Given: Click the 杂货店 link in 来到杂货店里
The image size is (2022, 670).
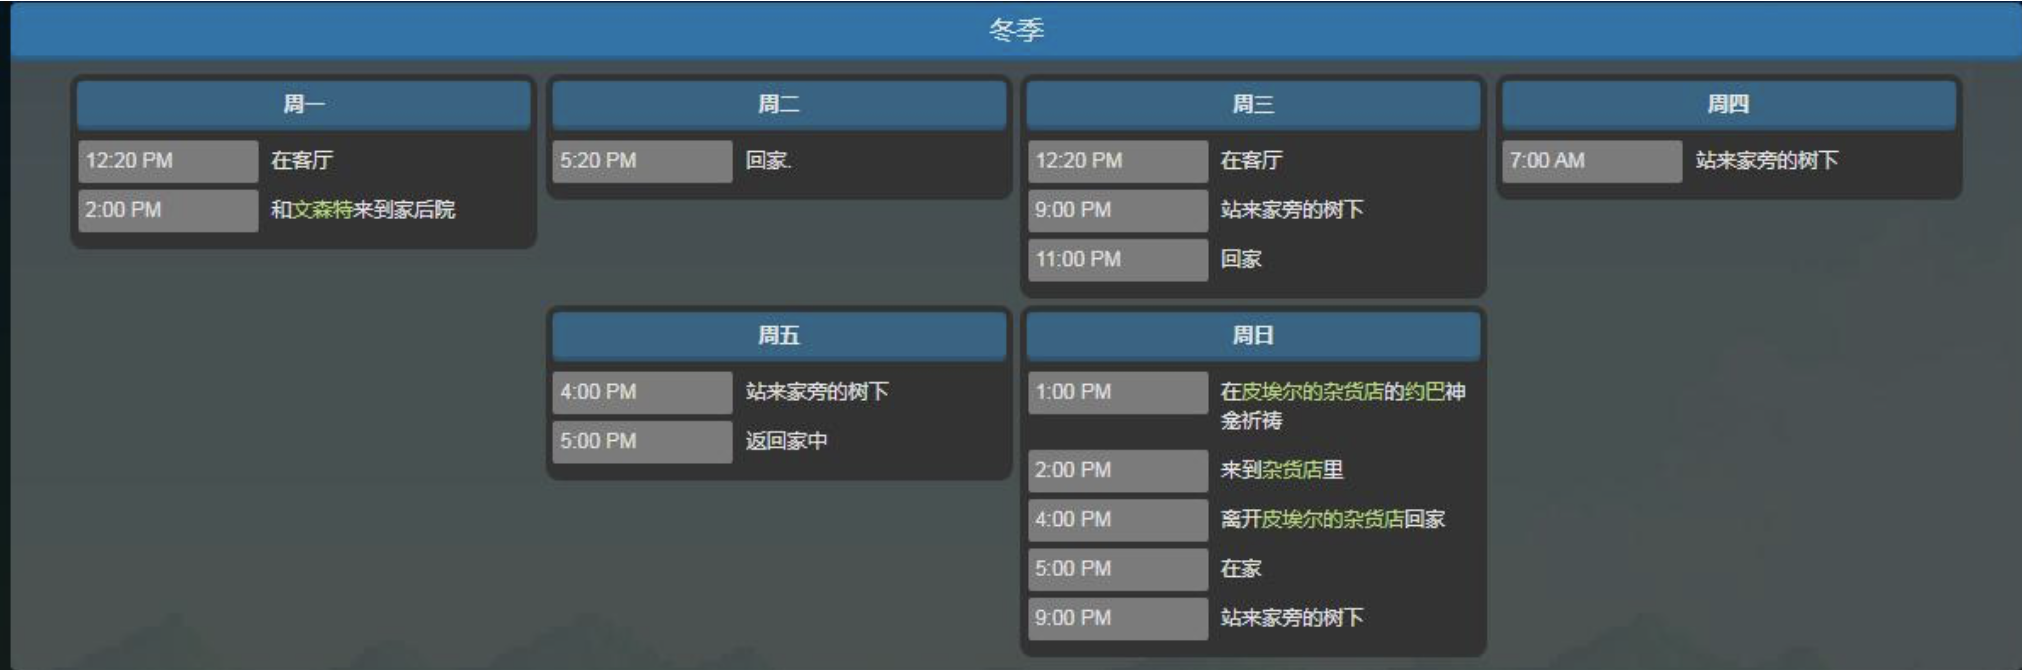Looking at the screenshot, I should coord(1292,470).
